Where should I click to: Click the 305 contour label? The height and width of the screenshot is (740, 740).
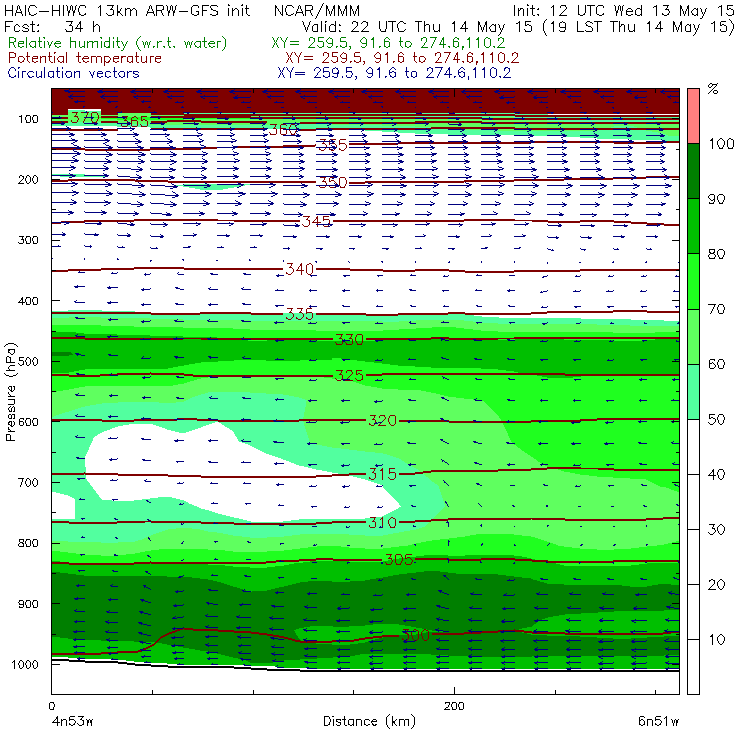399,560
